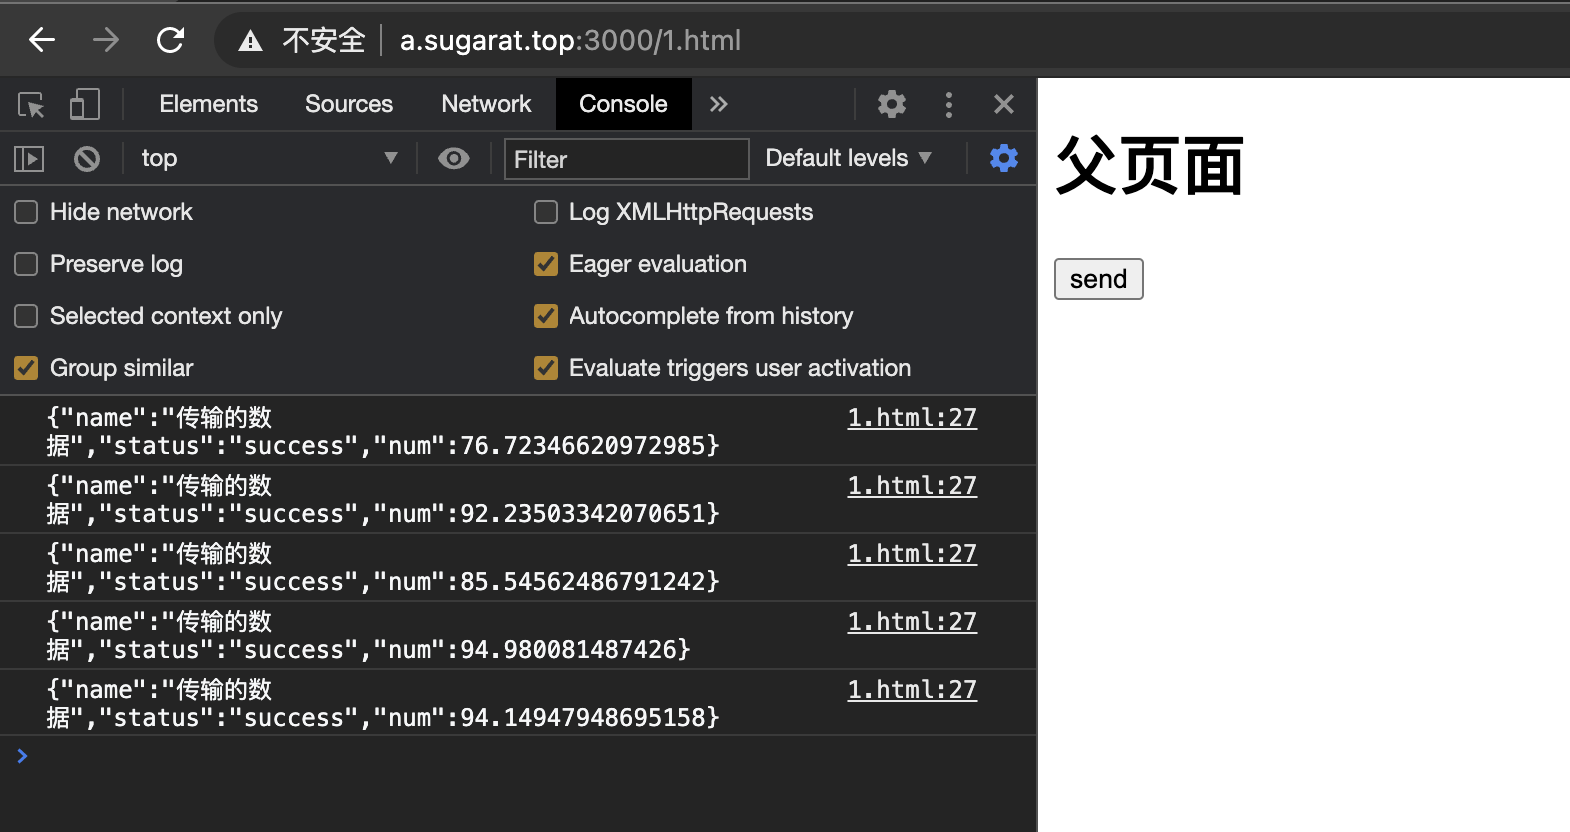
Task: Select log message with num 94.980081487426
Action: (x=368, y=636)
